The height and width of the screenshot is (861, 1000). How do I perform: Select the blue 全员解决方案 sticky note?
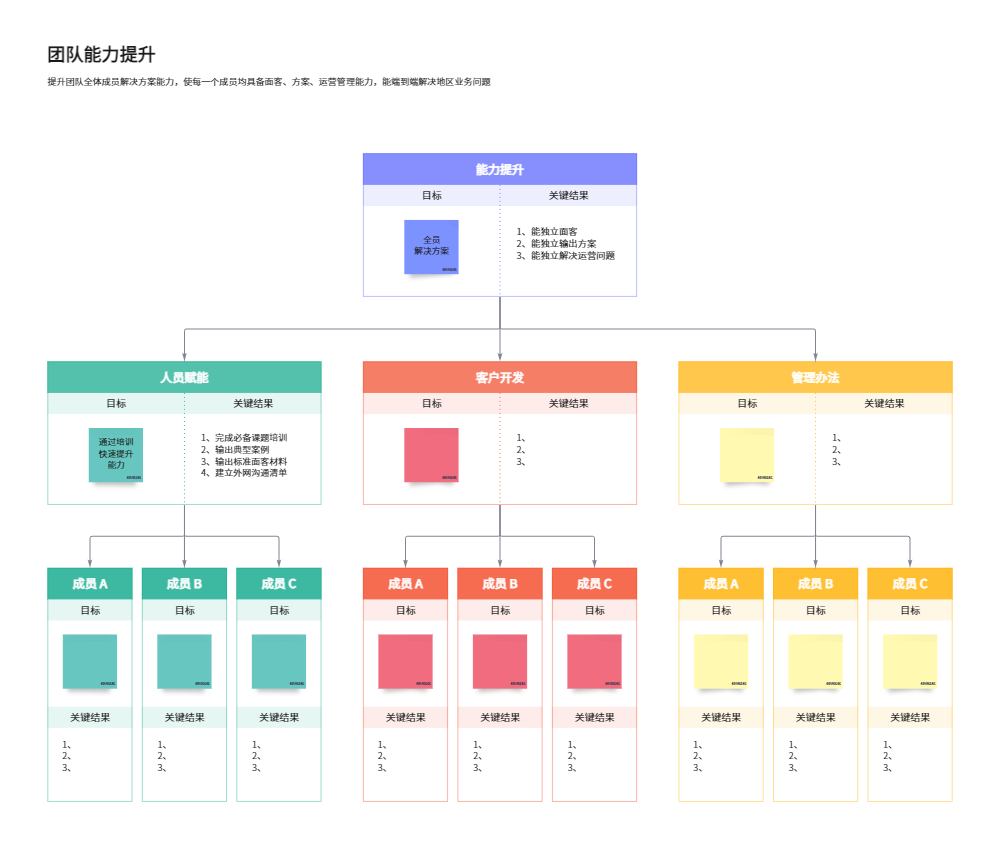click(x=430, y=245)
